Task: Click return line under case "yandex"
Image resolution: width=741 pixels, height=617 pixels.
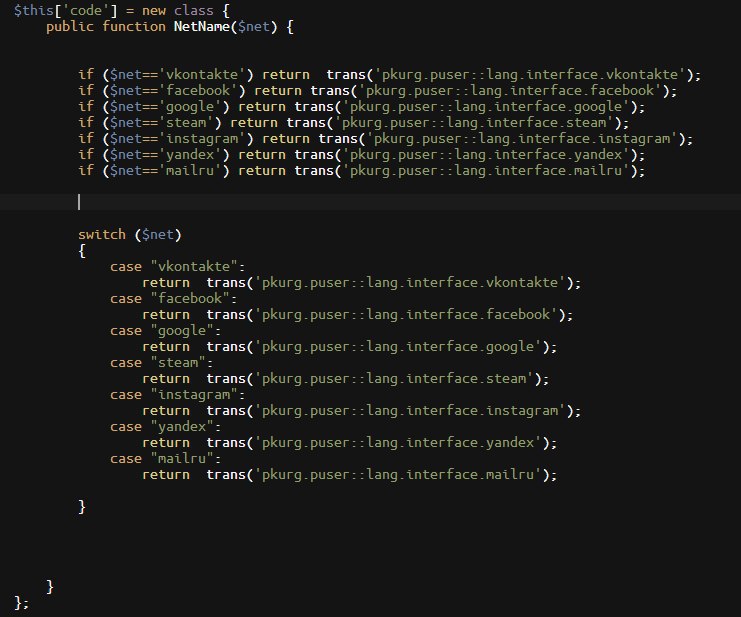Action: [x=350, y=443]
